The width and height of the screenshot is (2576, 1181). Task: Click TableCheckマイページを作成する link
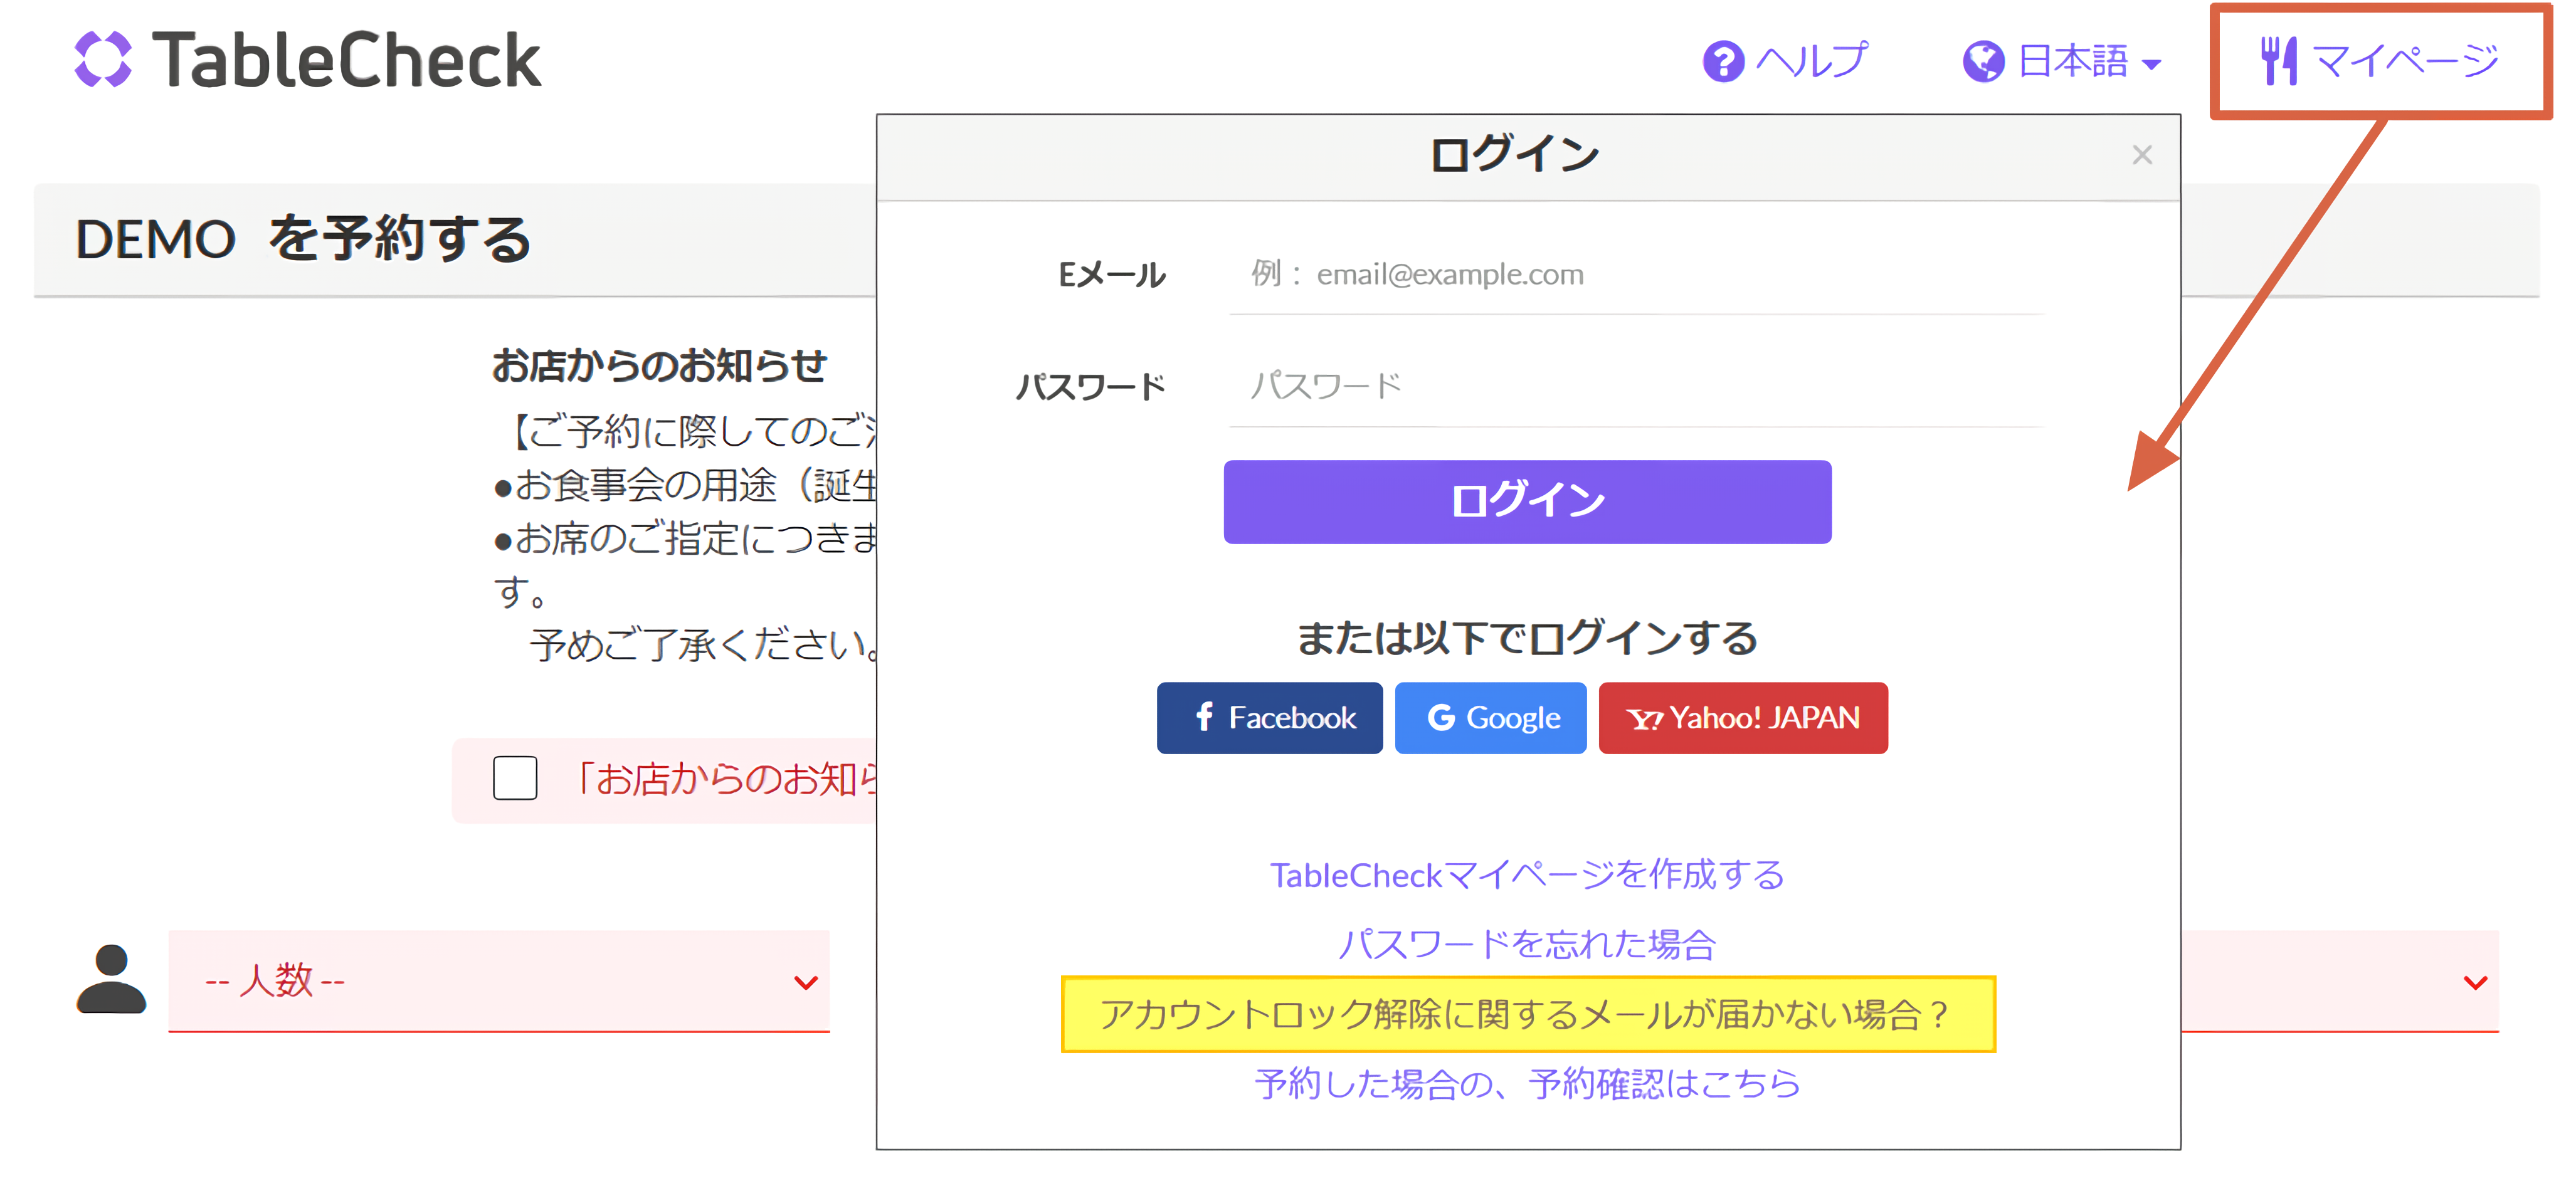point(1526,875)
